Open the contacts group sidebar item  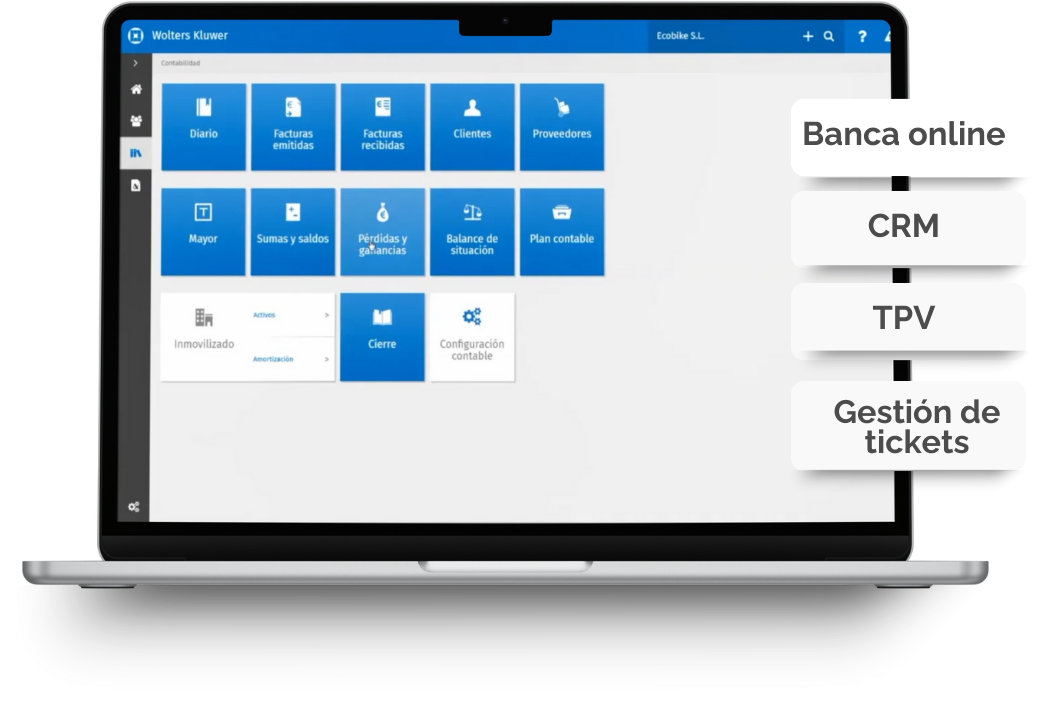pyautogui.click(x=136, y=121)
